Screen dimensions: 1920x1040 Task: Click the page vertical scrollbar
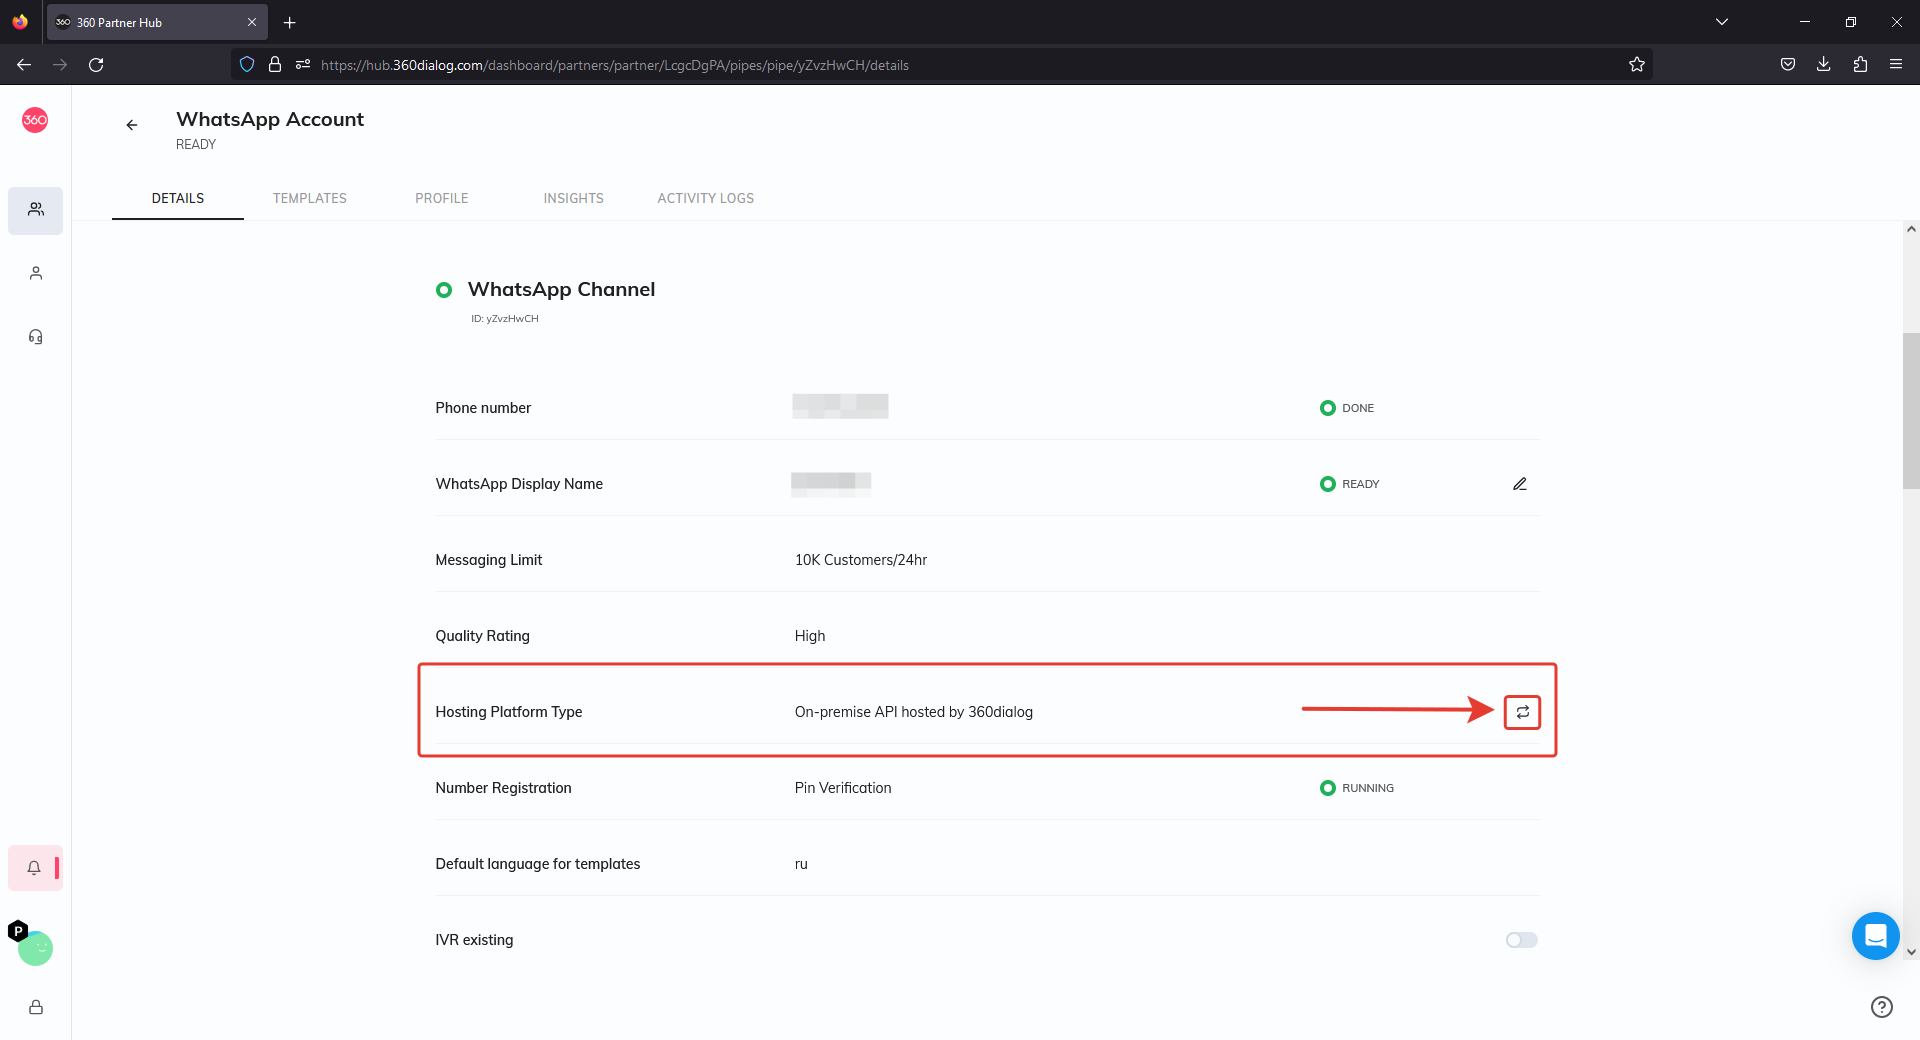(x=1910, y=411)
